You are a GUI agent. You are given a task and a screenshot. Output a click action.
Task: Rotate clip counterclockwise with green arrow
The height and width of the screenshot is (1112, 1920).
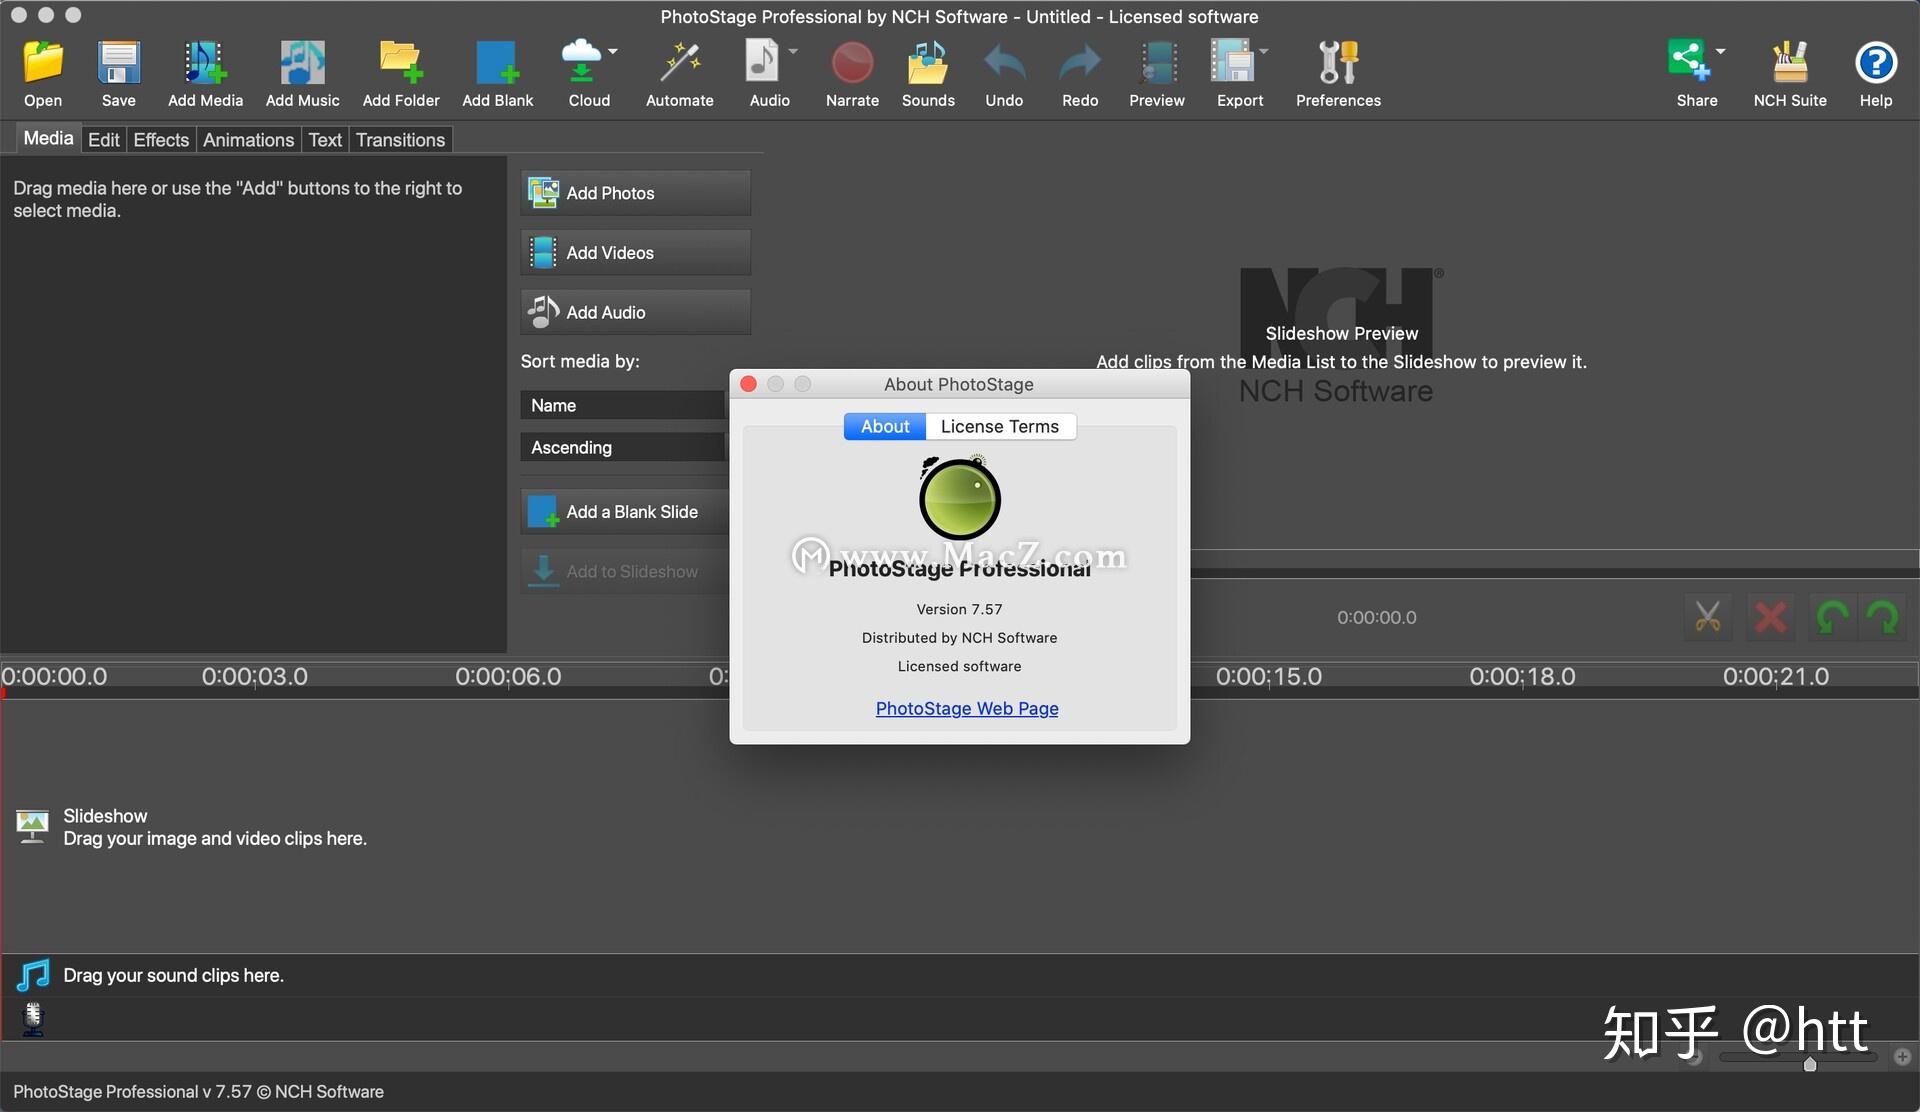pyautogui.click(x=1831, y=617)
